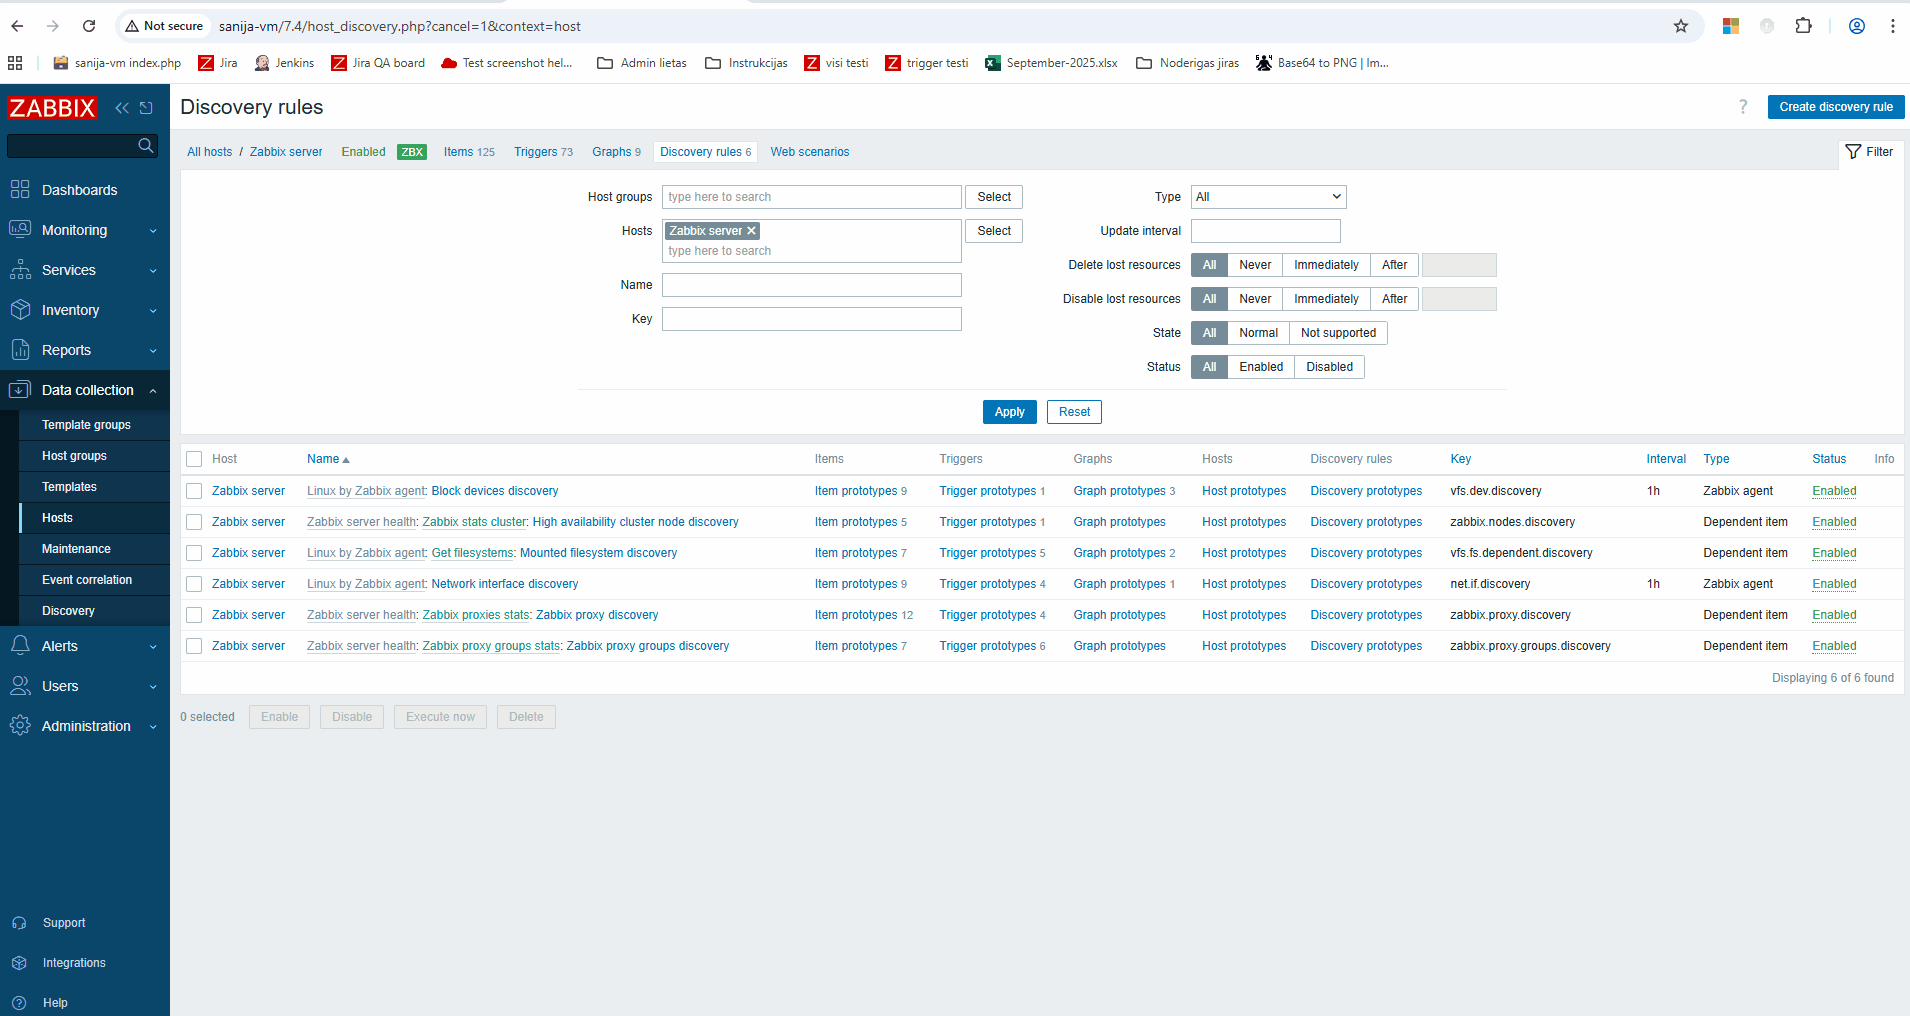1910x1016 pixels.
Task: Collapse Data collection menu chevron
Action: pyautogui.click(x=153, y=391)
